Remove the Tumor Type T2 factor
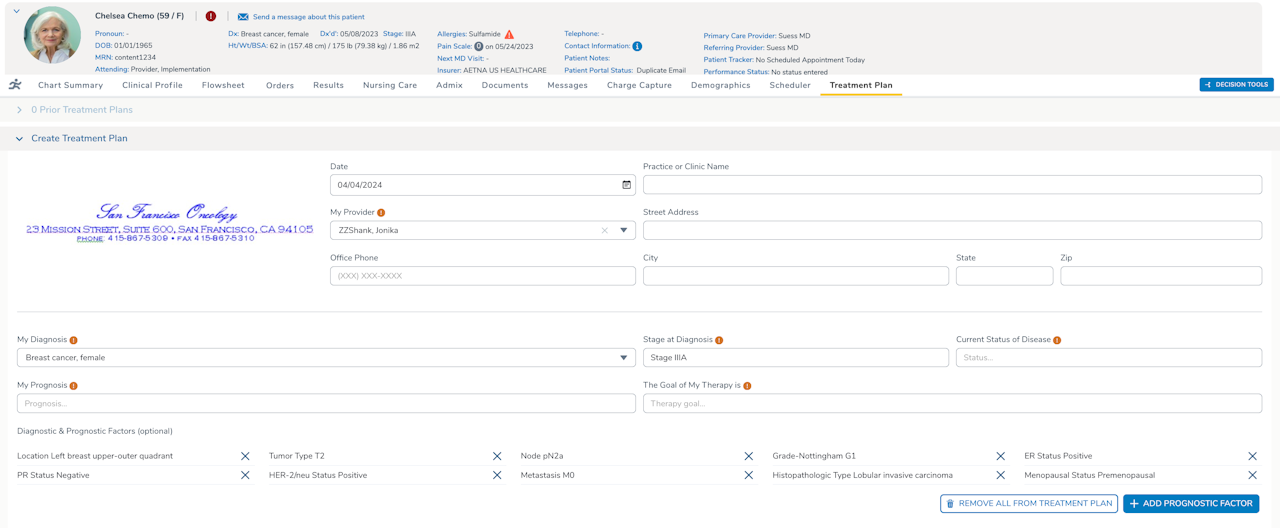 pyautogui.click(x=497, y=456)
